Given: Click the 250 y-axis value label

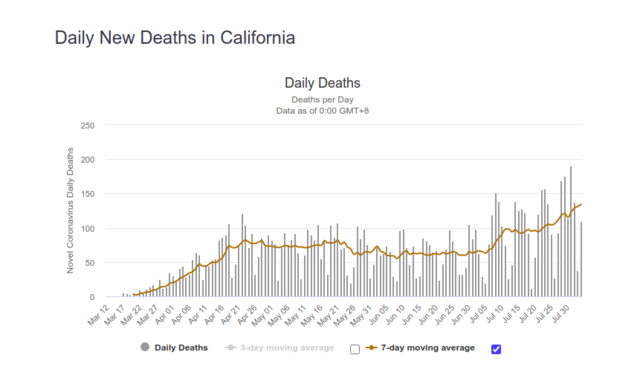Looking at the screenshot, I should (87, 126).
